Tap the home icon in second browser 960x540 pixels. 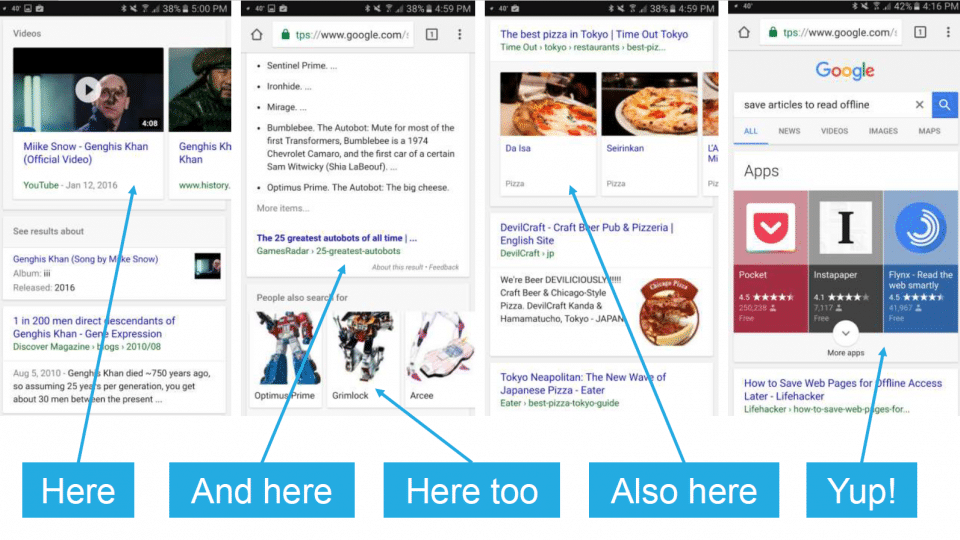click(257, 34)
